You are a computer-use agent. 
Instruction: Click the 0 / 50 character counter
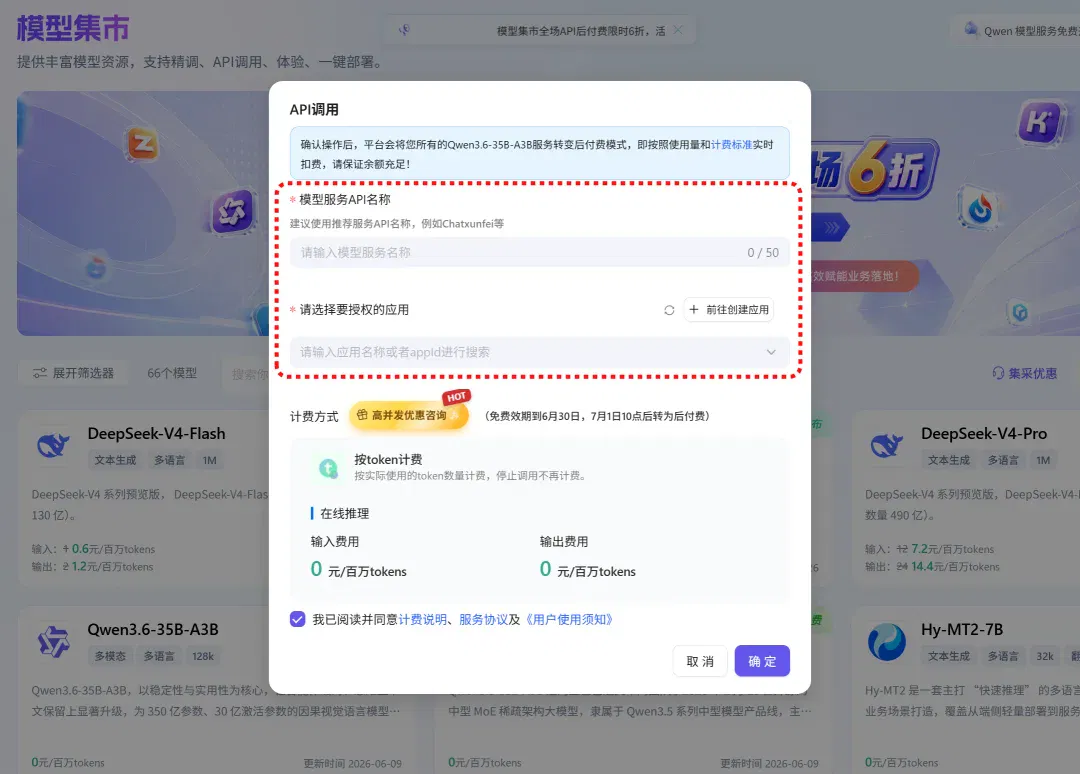(x=763, y=253)
